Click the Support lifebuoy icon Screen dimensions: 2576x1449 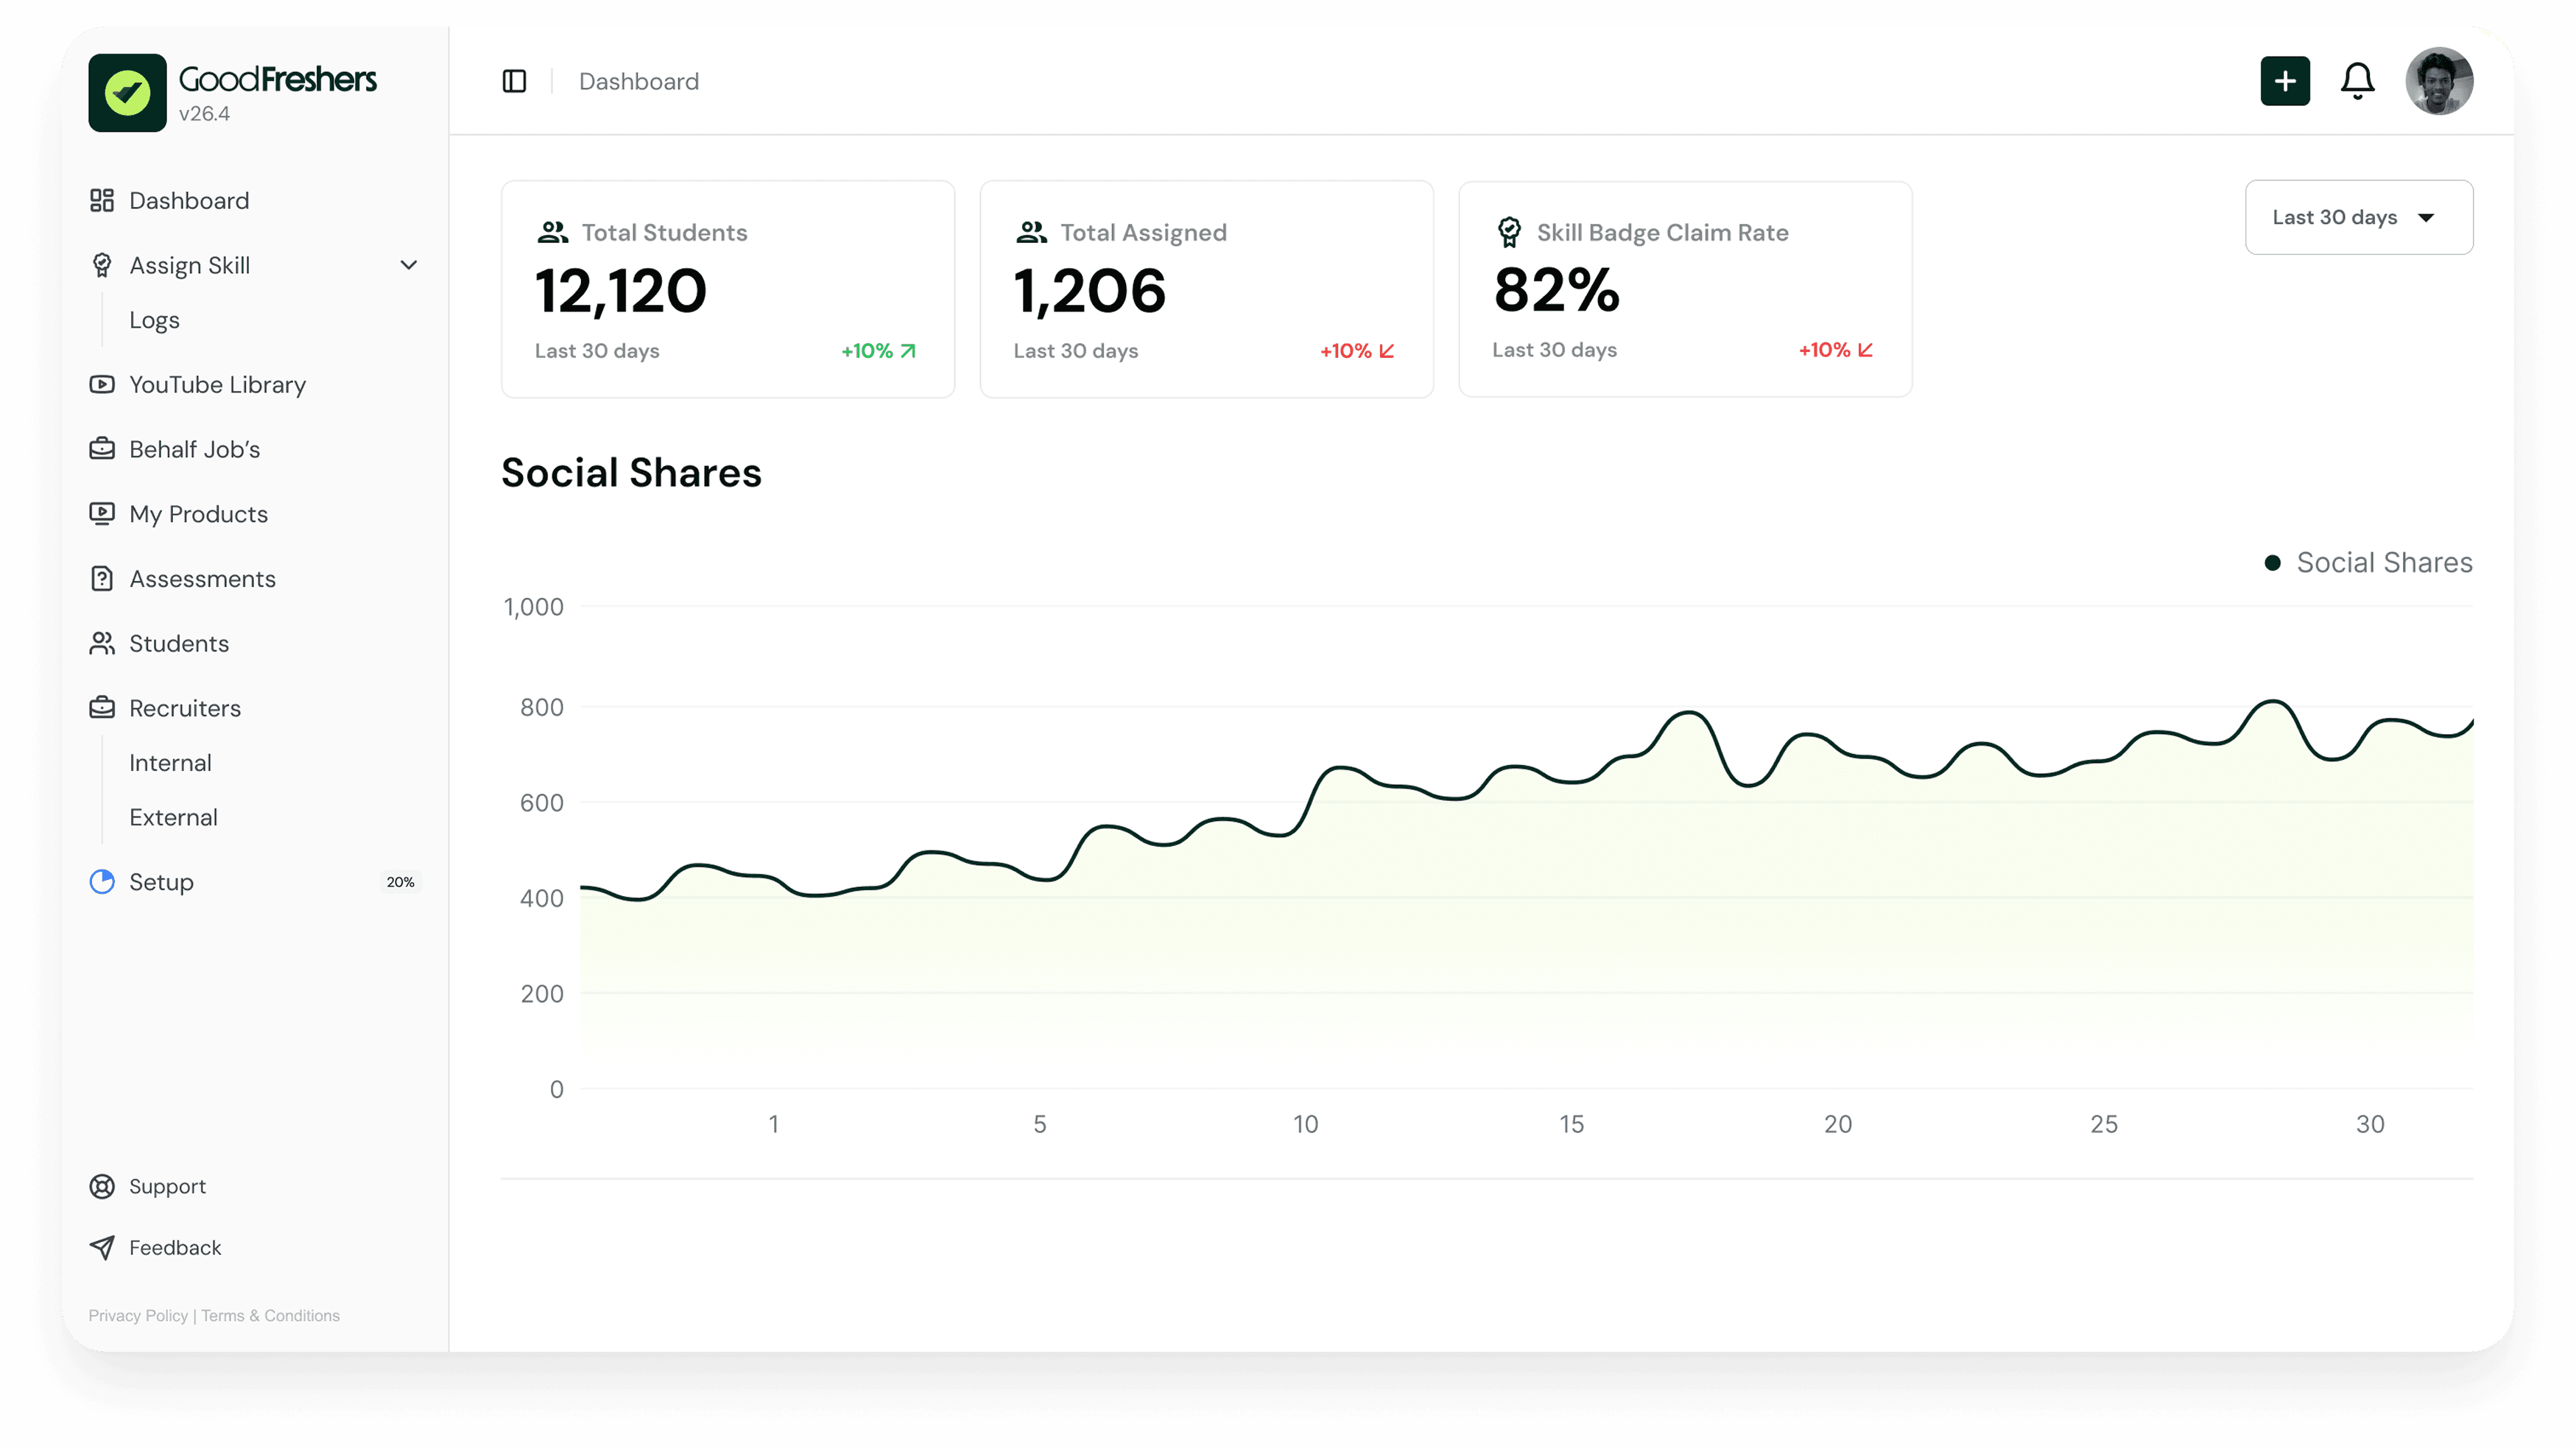[x=102, y=1186]
